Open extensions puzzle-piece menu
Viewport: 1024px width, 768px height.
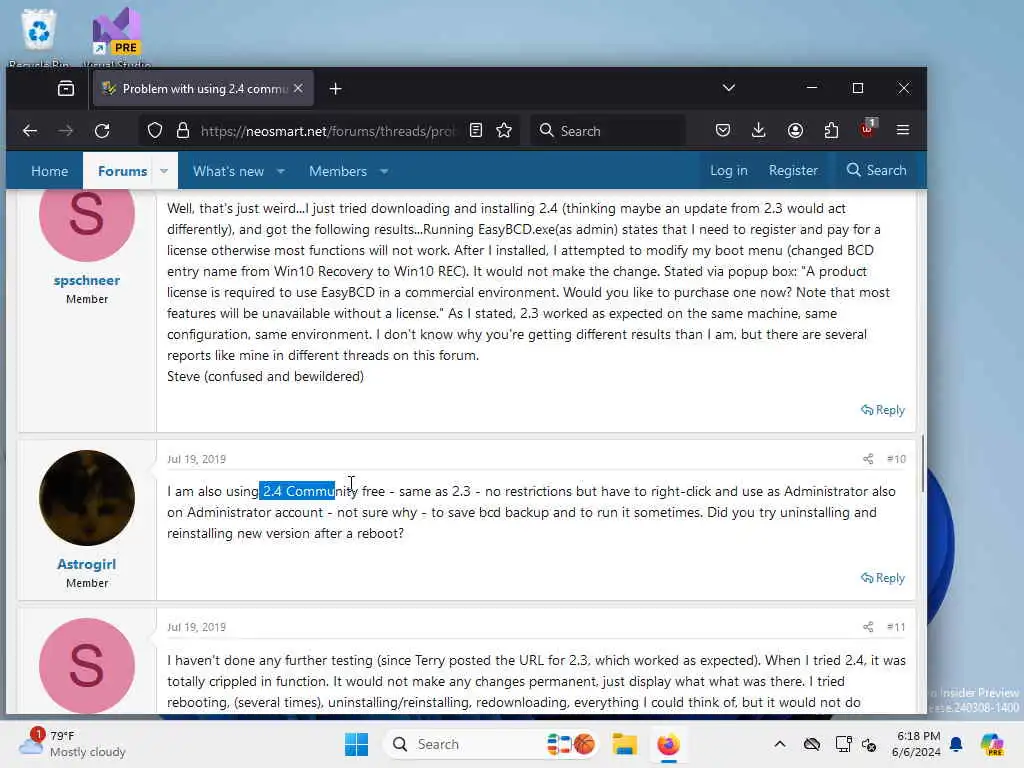tap(831, 131)
